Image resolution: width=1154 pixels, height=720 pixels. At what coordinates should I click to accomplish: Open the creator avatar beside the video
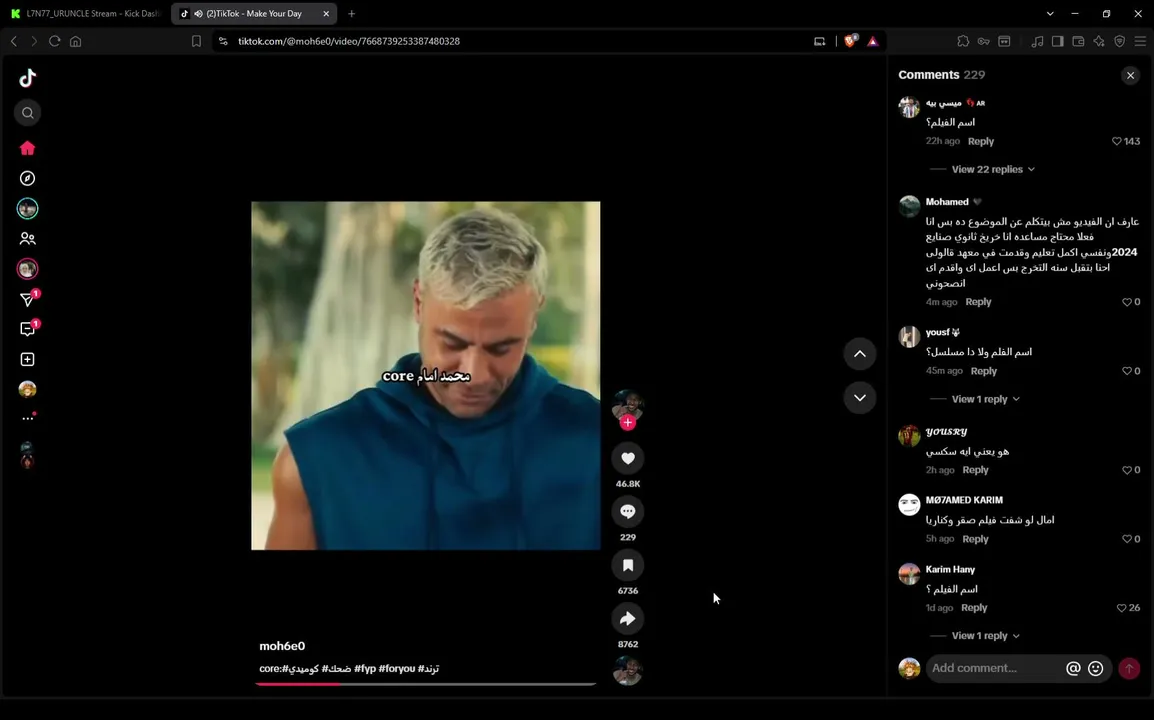pos(628,404)
